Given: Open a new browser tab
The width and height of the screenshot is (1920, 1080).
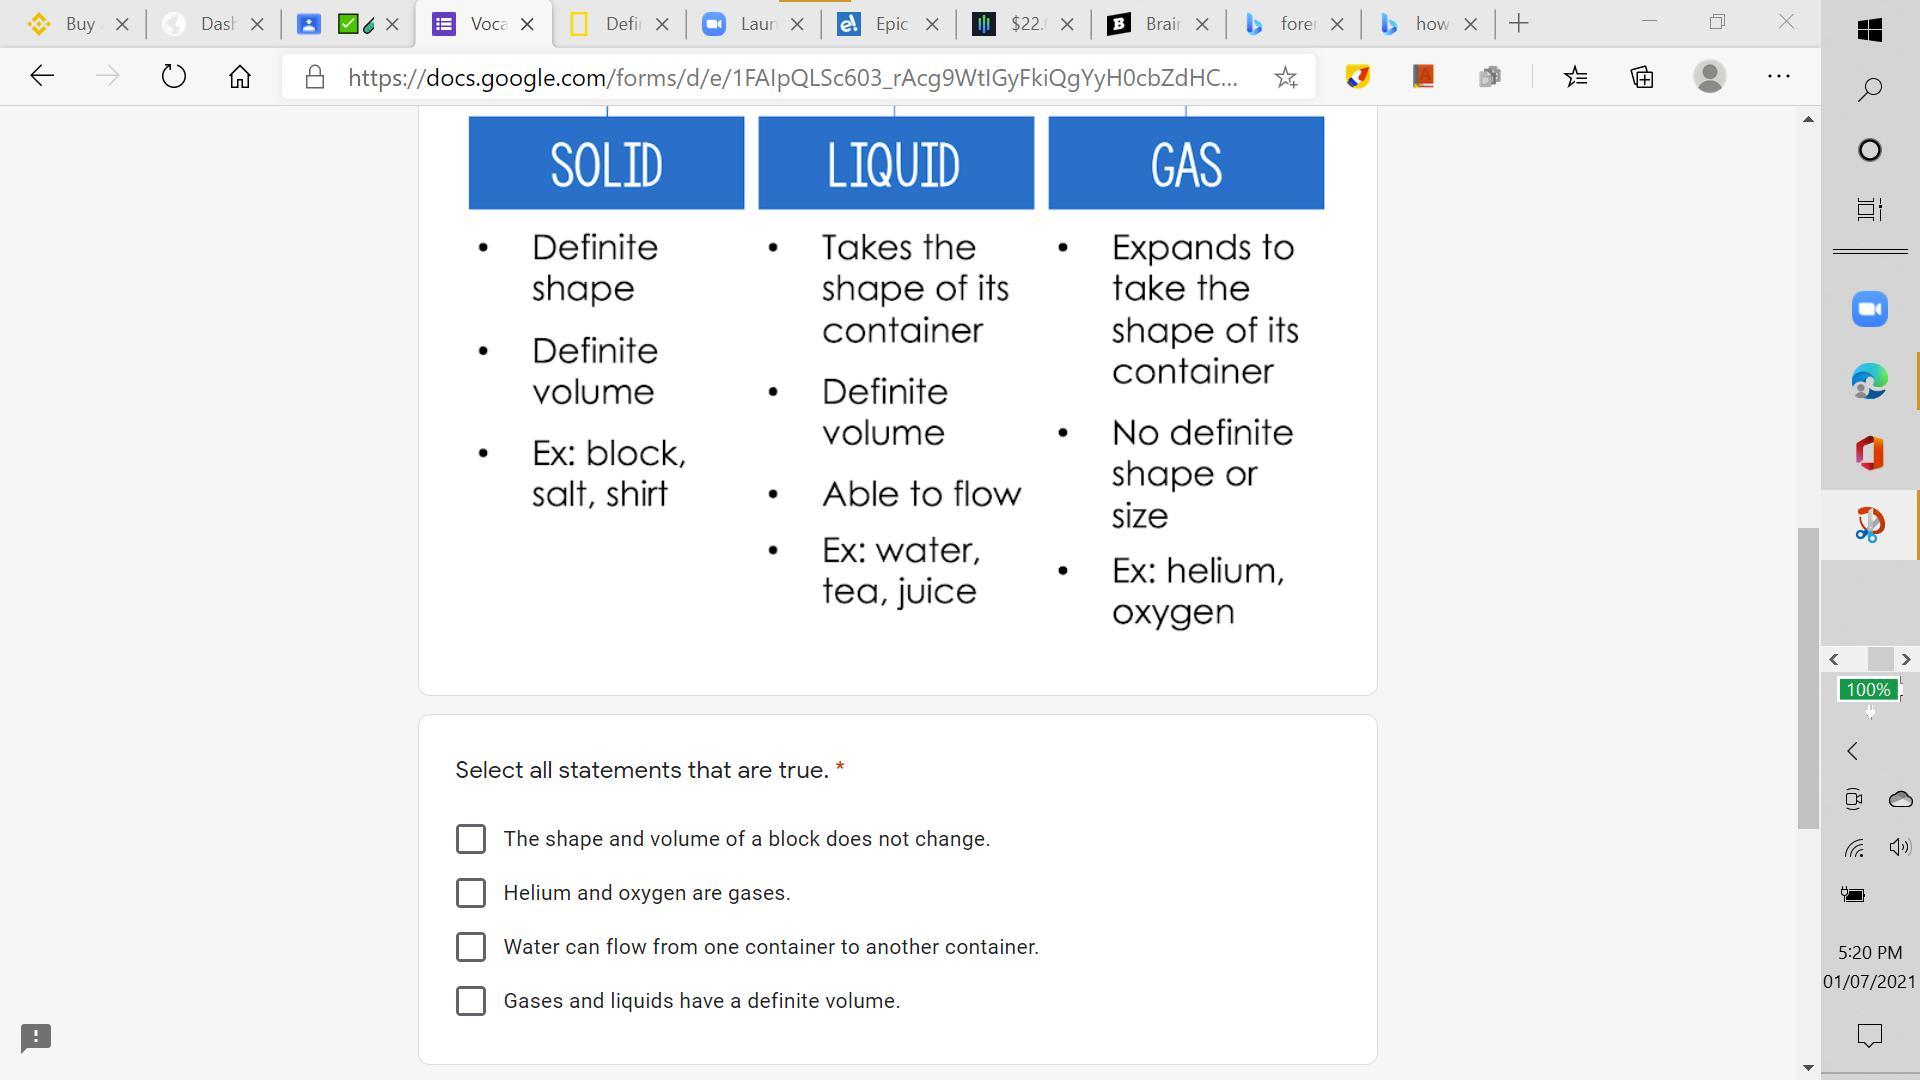Looking at the screenshot, I should click(1518, 24).
